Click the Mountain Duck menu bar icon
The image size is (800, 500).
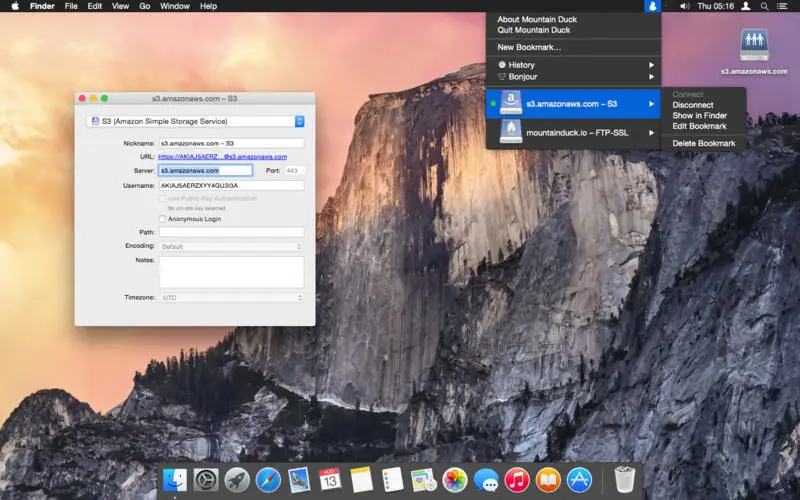(652, 6)
